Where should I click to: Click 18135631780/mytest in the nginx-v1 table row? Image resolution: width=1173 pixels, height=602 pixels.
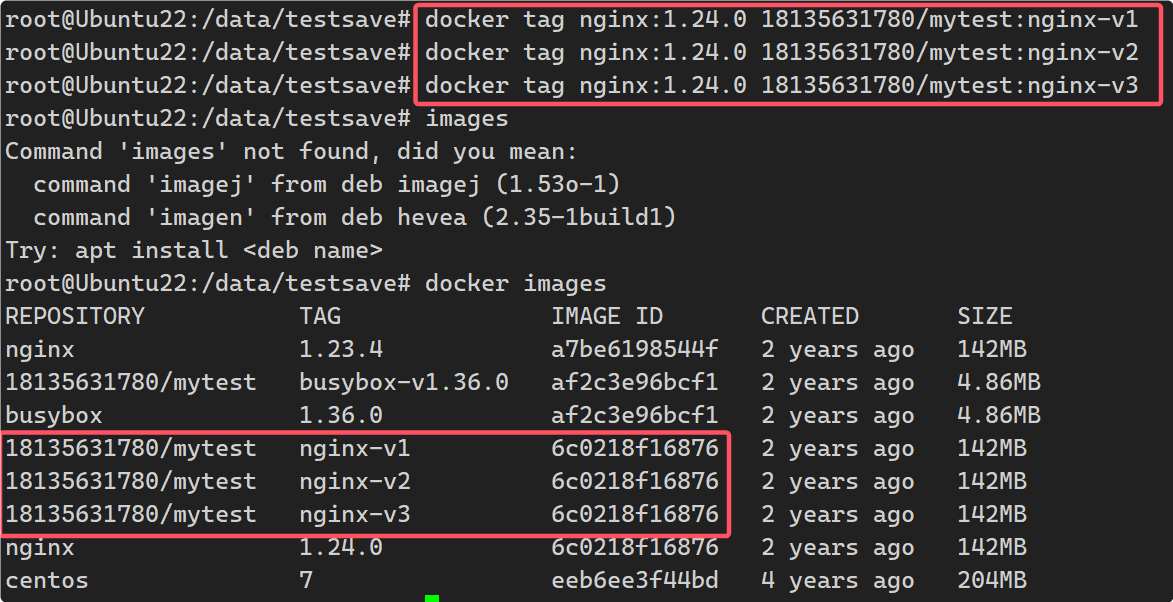pyautogui.click(x=131, y=449)
